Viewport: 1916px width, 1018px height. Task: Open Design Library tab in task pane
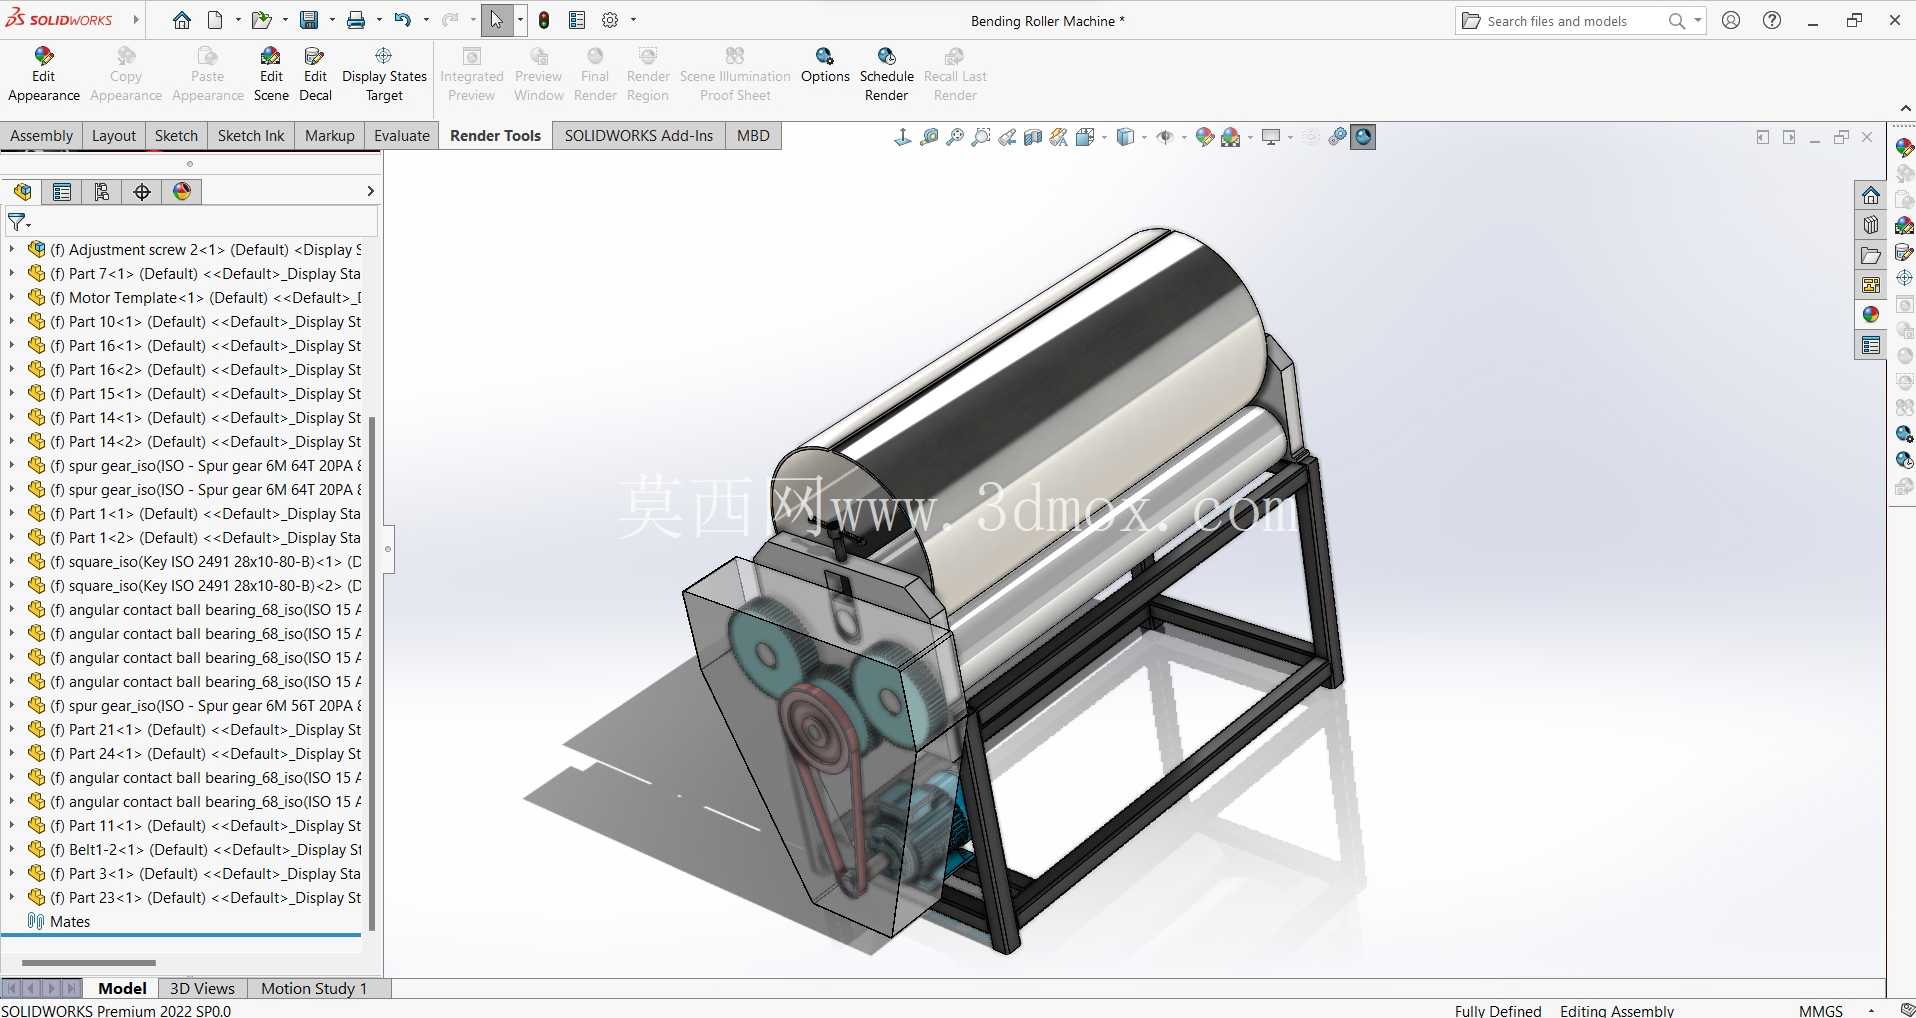point(1871,225)
